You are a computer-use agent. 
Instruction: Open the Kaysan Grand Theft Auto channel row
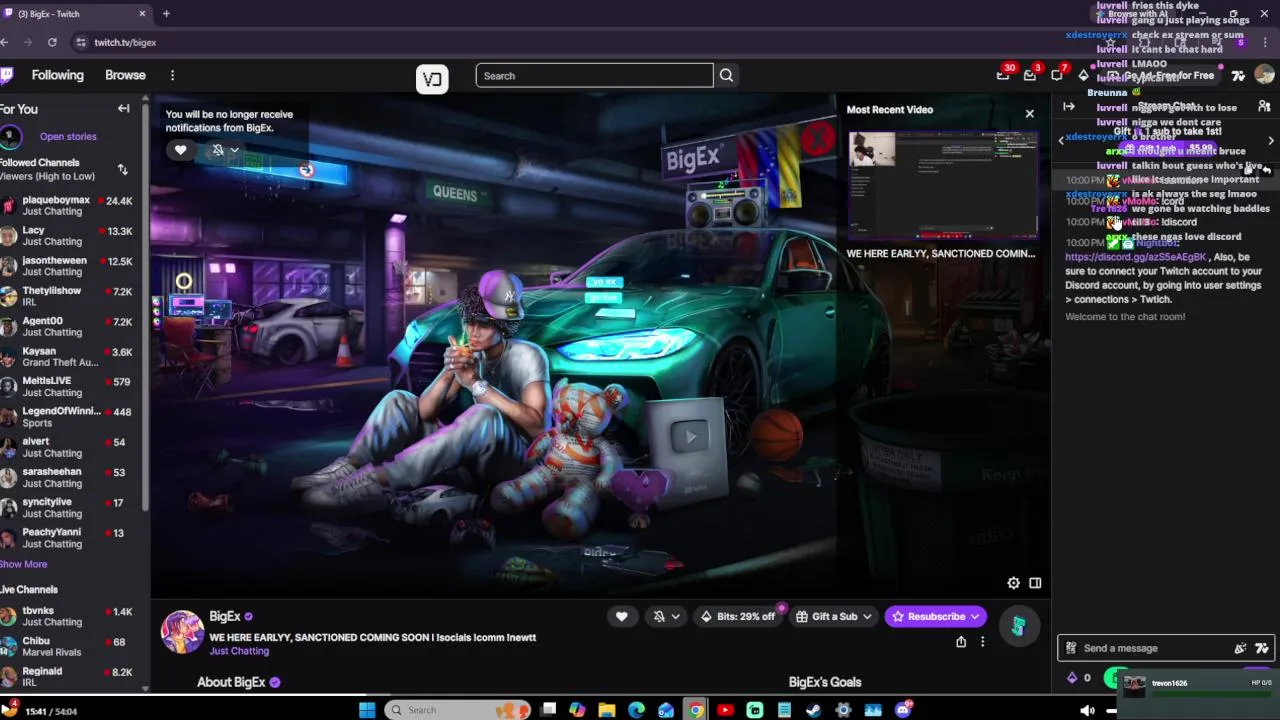(x=70, y=357)
